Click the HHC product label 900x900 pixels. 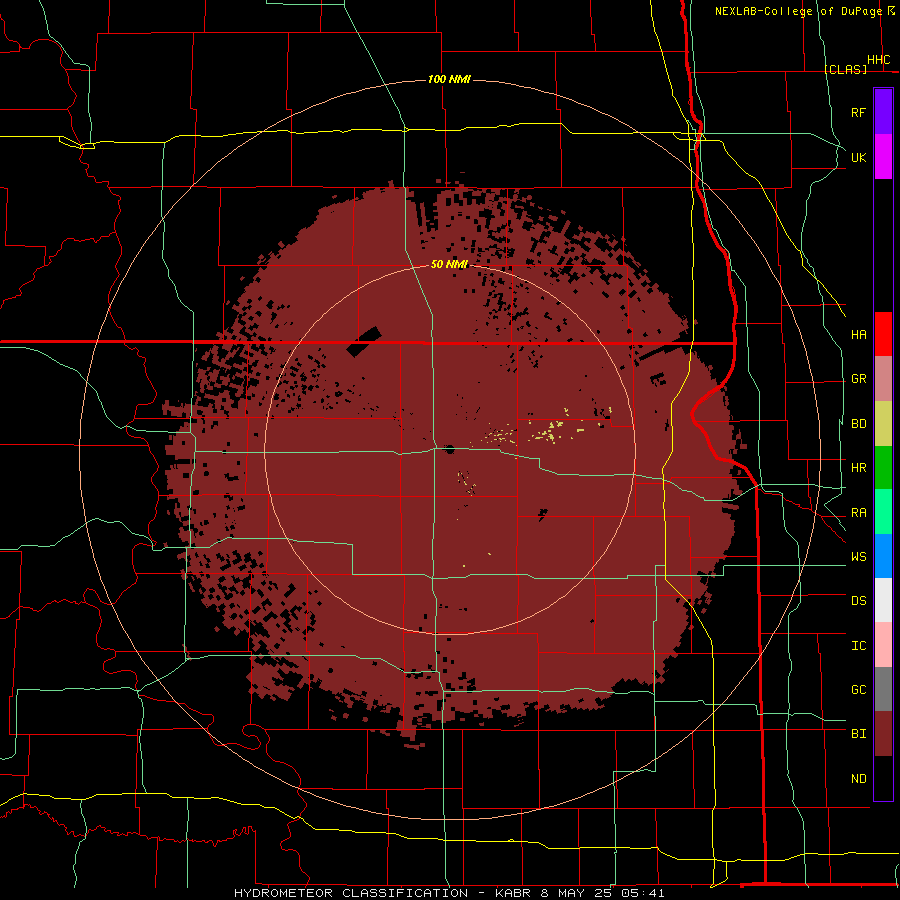pos(878,60)
